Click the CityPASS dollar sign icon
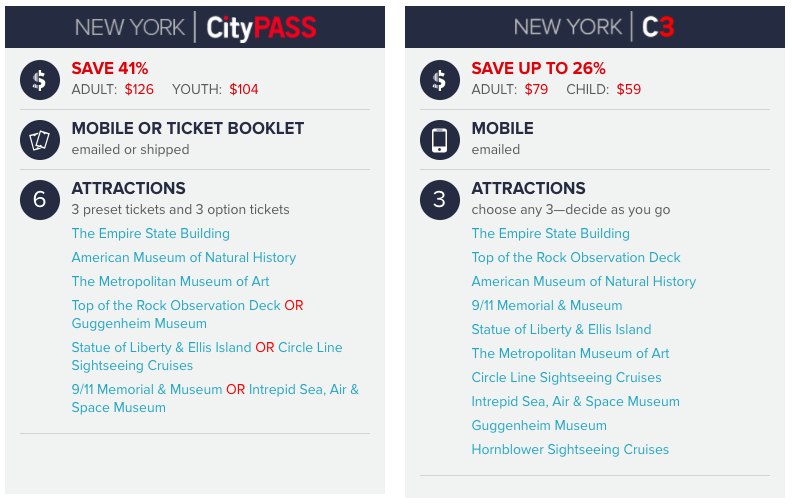 point(40,80)
